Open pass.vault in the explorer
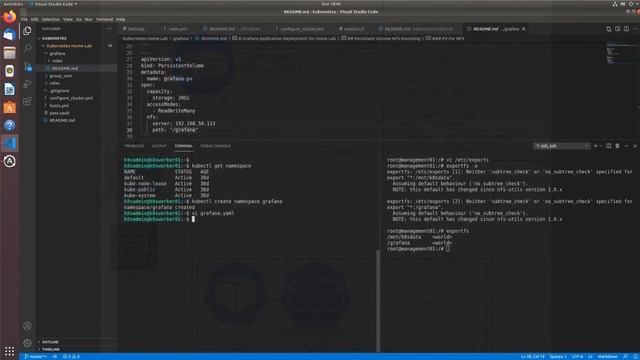Screen dimensions: 640x360 [x=59, y=113]
